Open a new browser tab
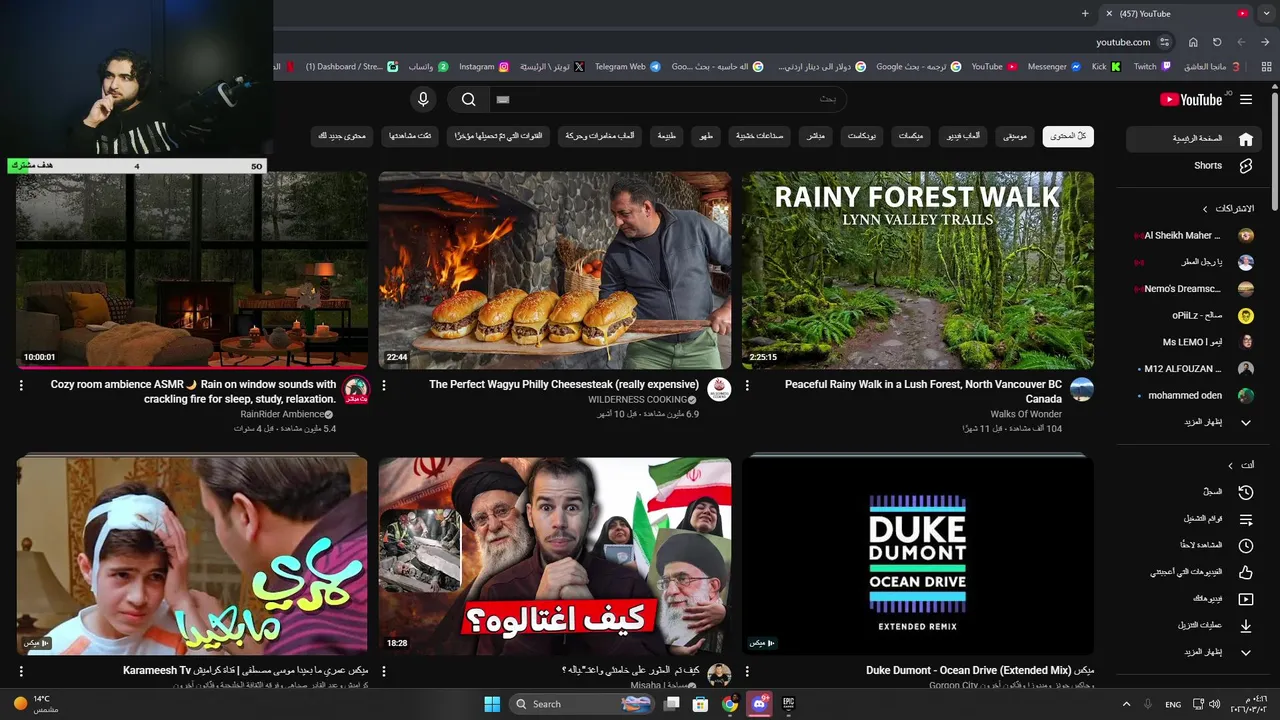Screen dimensions: 1280x720 pyautogui.click(x=1085, y=13)
